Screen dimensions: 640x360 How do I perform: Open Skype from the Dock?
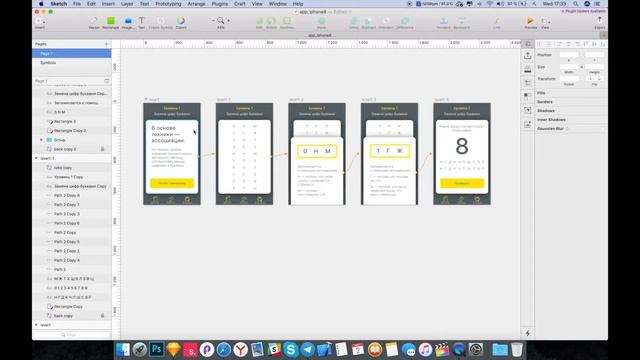tap(291, 350)
